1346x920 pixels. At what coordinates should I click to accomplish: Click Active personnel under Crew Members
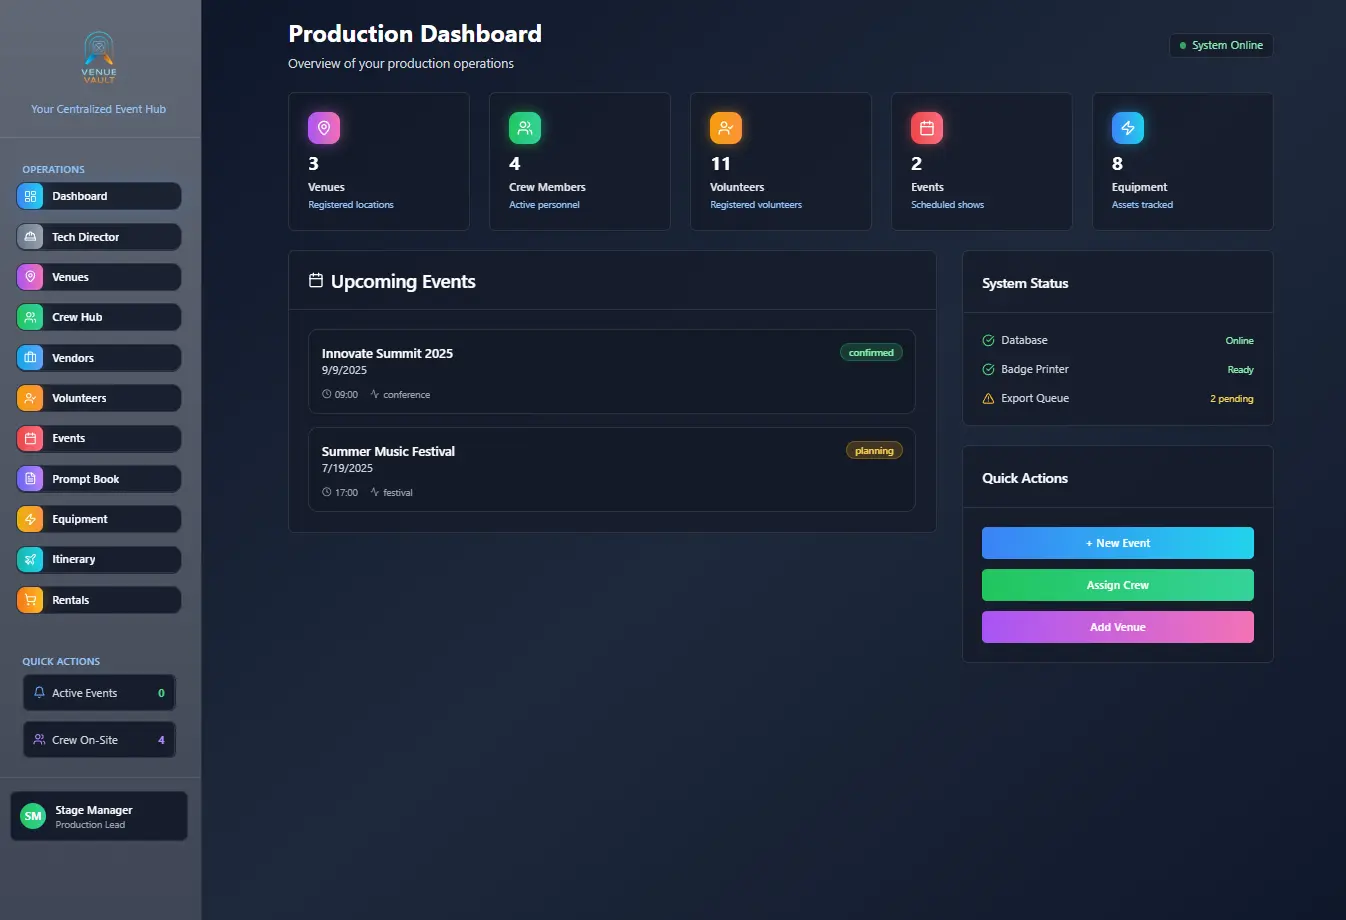coord(544,205)
